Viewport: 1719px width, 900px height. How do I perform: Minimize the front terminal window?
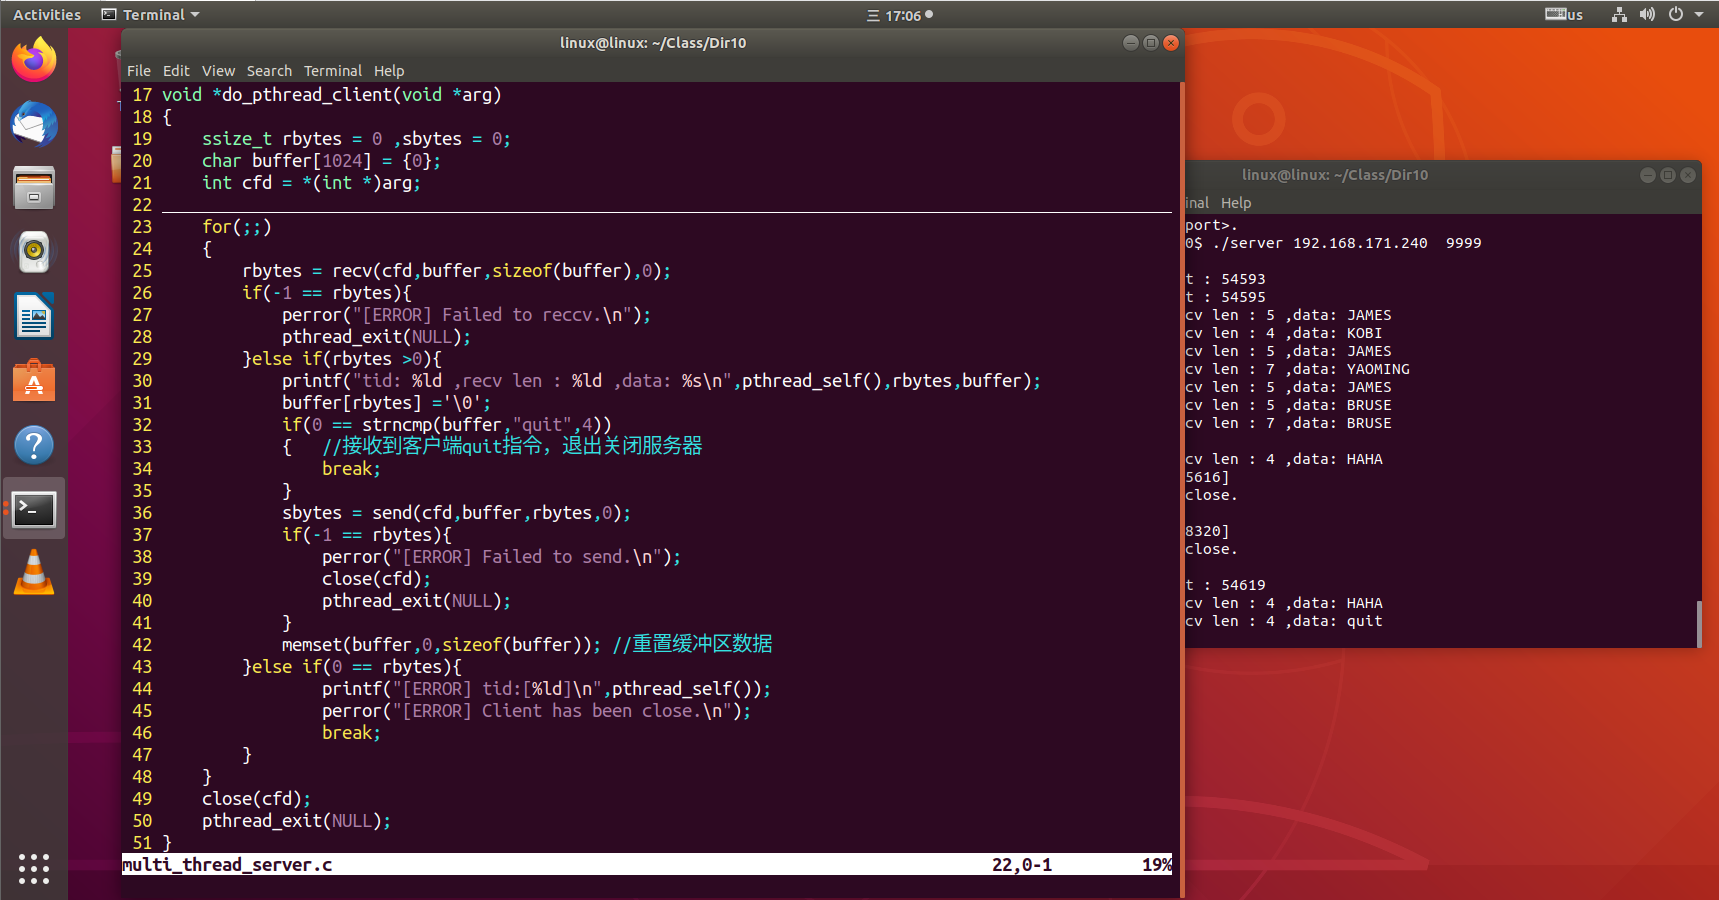point(1131,42)
